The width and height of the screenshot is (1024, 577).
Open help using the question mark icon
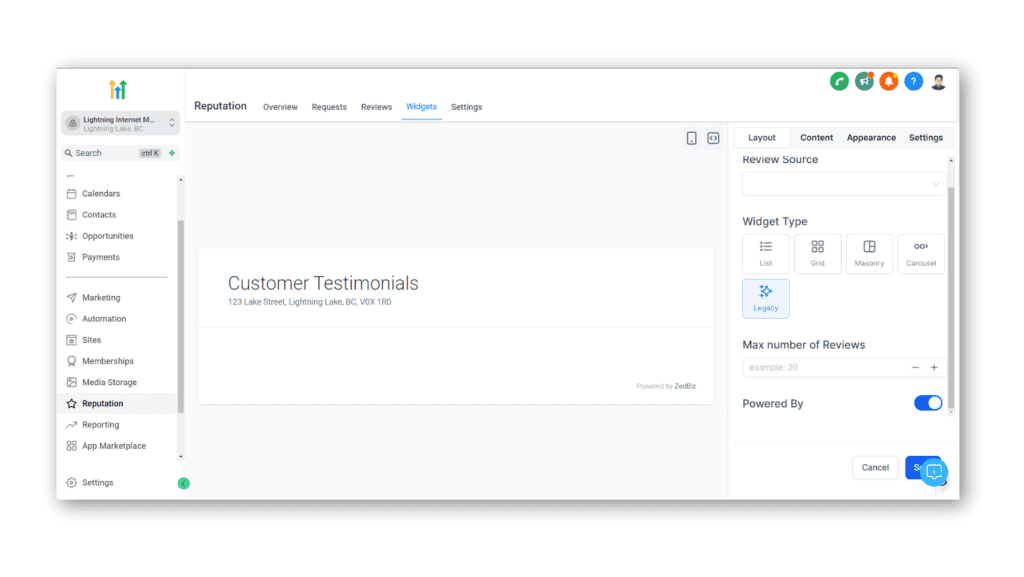click(x=913, y=81)
